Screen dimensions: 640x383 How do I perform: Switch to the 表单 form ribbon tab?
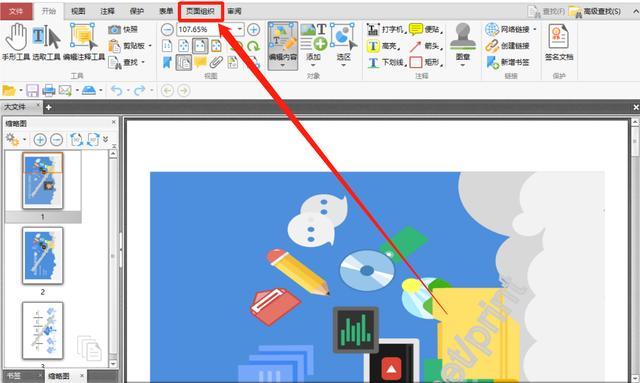click(166, 11)
